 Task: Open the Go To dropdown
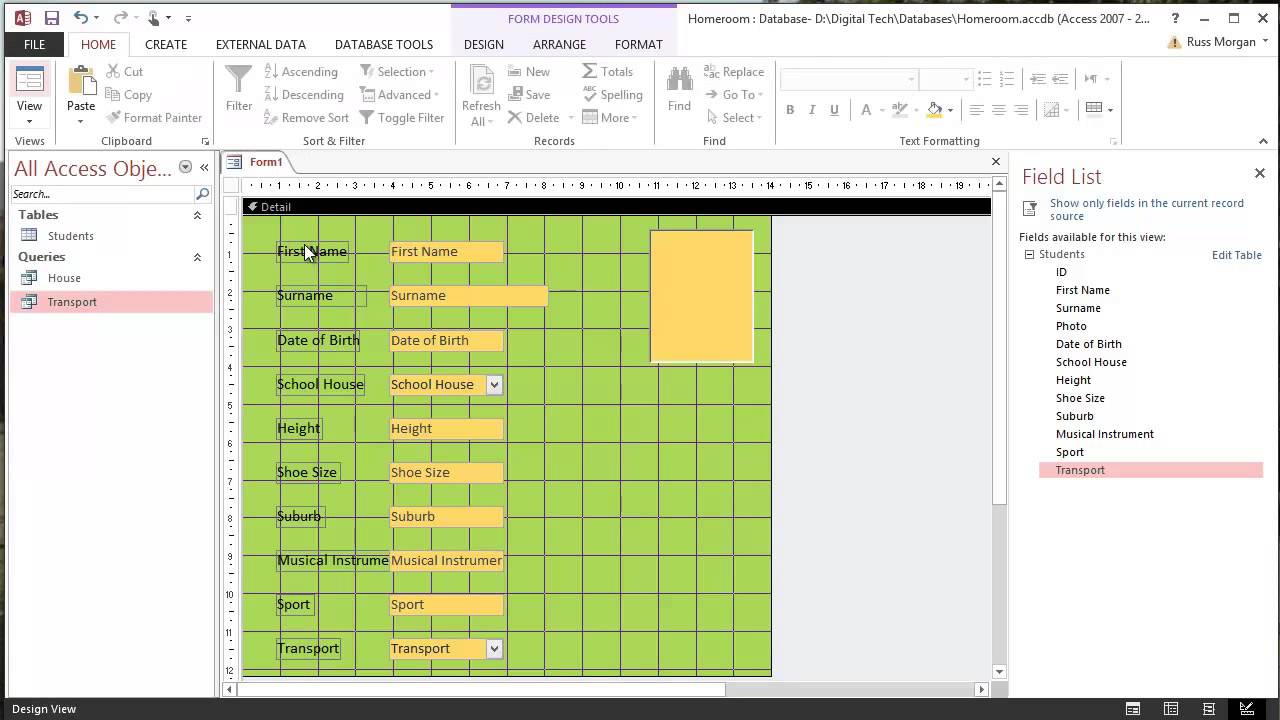click(x=734, y=95)
